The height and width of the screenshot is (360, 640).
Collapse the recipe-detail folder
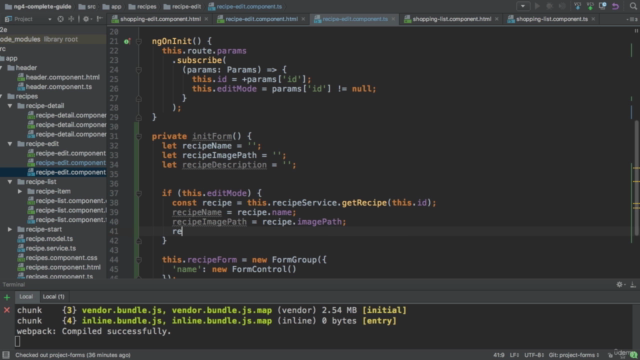[x=10, y=106]
